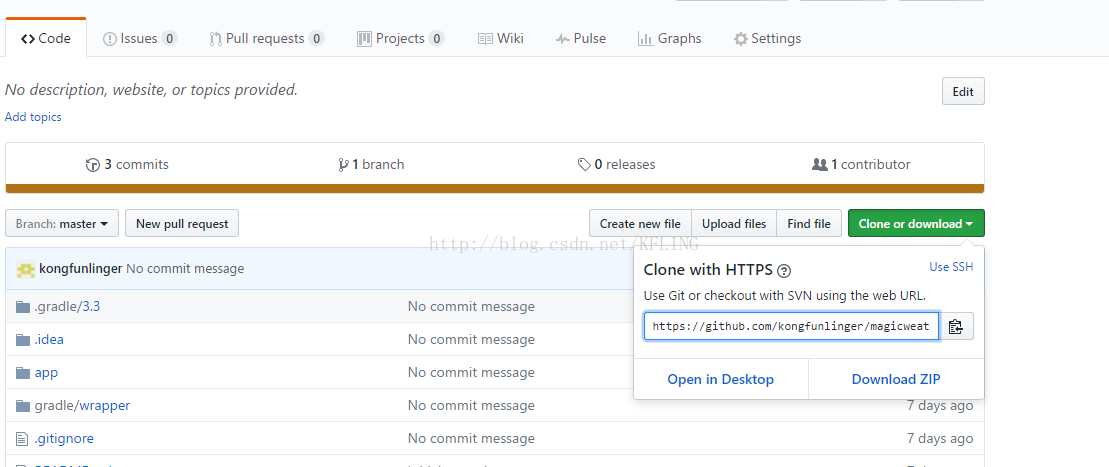Screen dimensions: 1109x467
Task: Switch to Use SSH clone option
Action: click(951, 267)
